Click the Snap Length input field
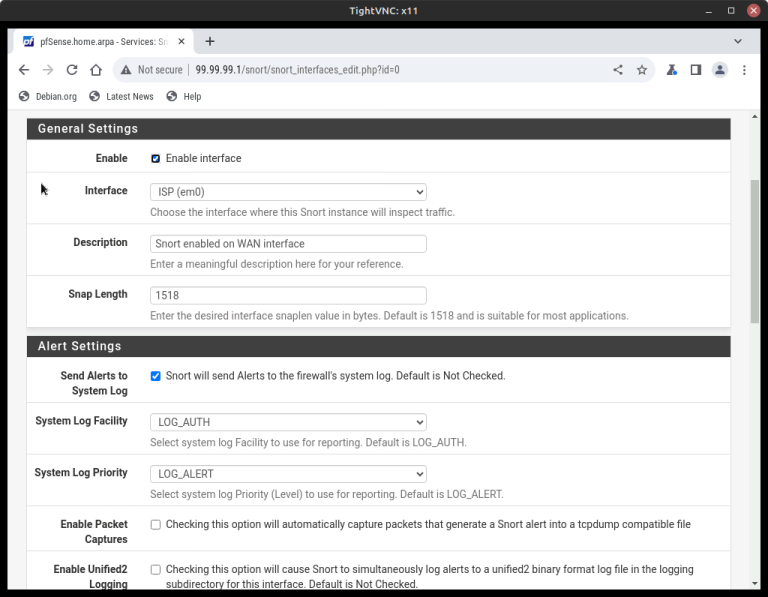768x597 pixels. click(x=288, y=296)
